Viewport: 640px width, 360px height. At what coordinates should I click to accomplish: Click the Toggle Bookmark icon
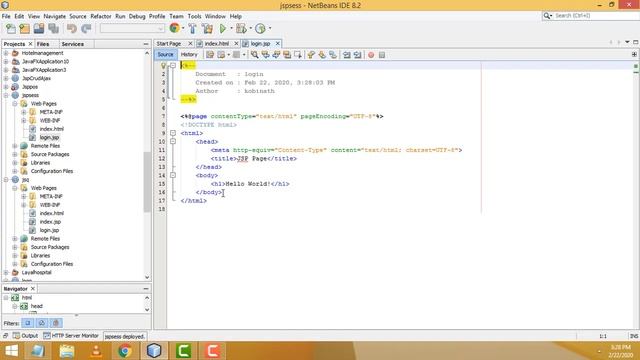pos(333,55)
